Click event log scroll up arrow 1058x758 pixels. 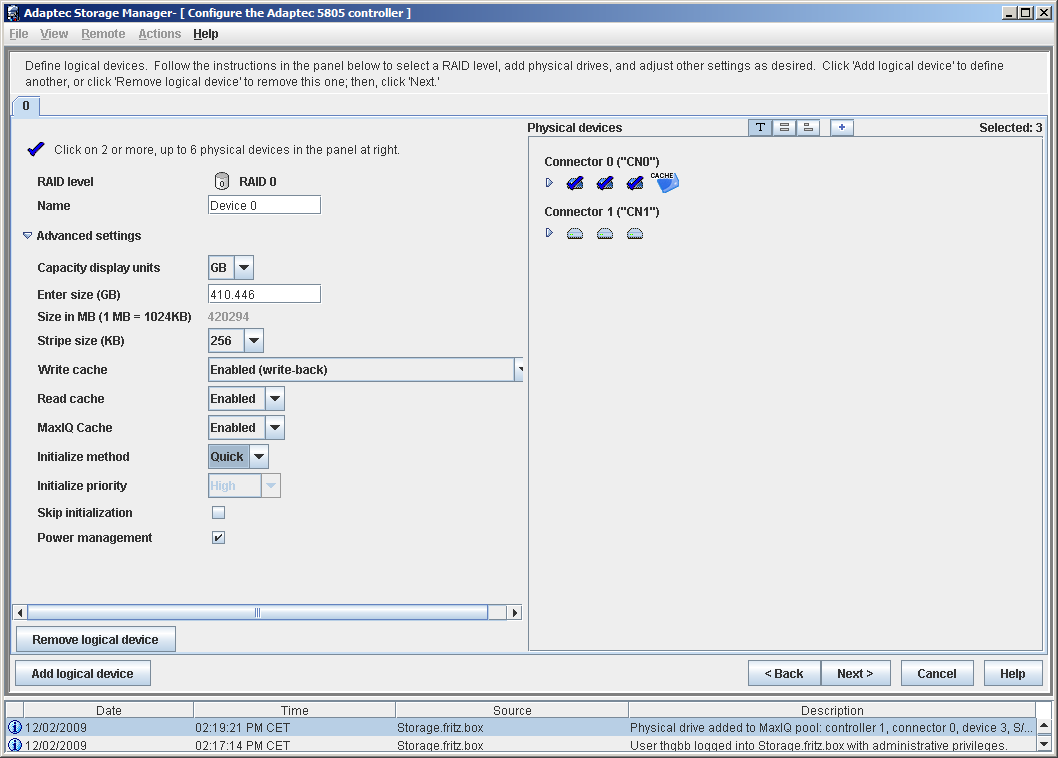tap(1044, 727)
